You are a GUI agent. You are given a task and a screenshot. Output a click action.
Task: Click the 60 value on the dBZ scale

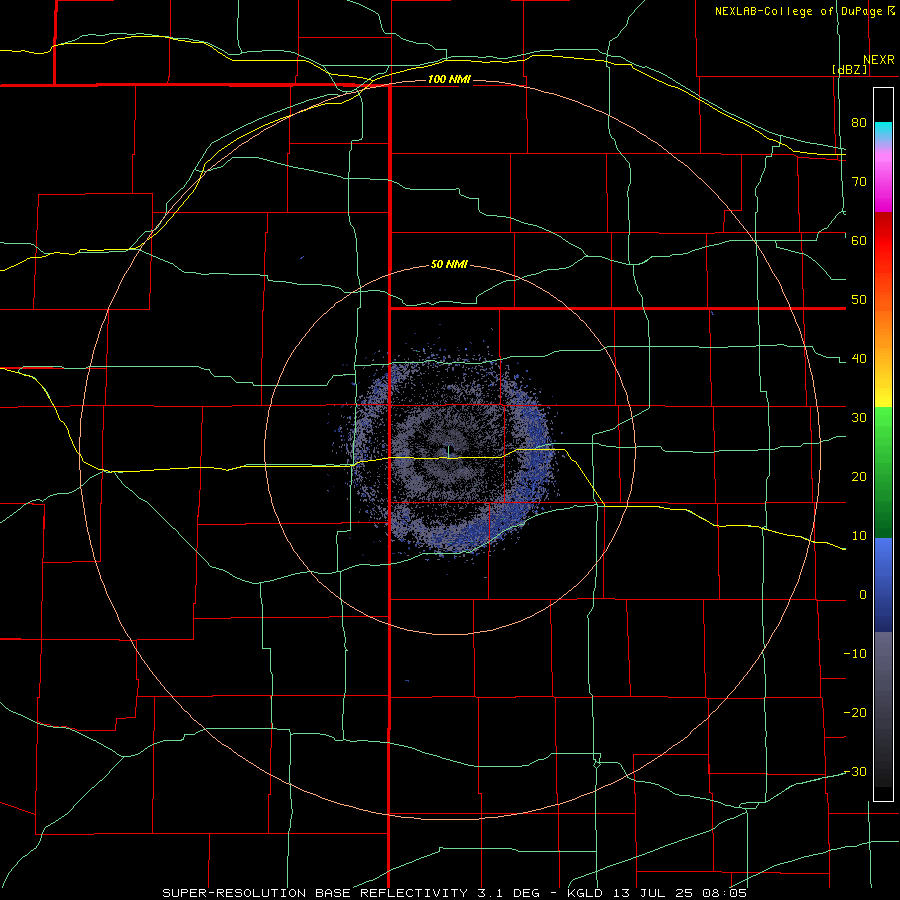coord(859,241)
